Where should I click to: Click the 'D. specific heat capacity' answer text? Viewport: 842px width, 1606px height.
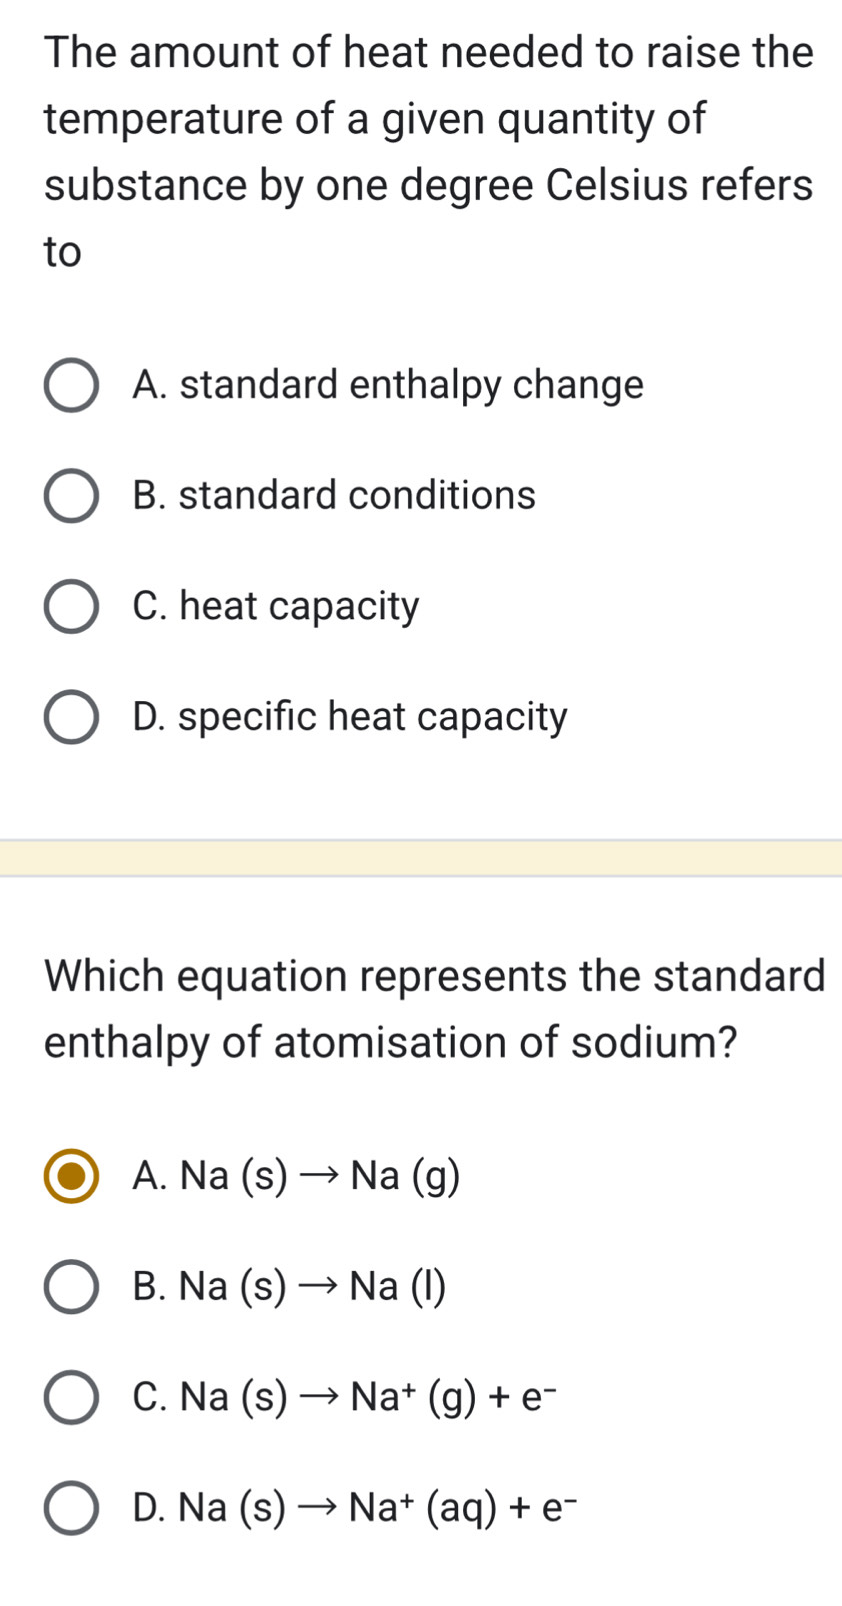click(350, 717)
